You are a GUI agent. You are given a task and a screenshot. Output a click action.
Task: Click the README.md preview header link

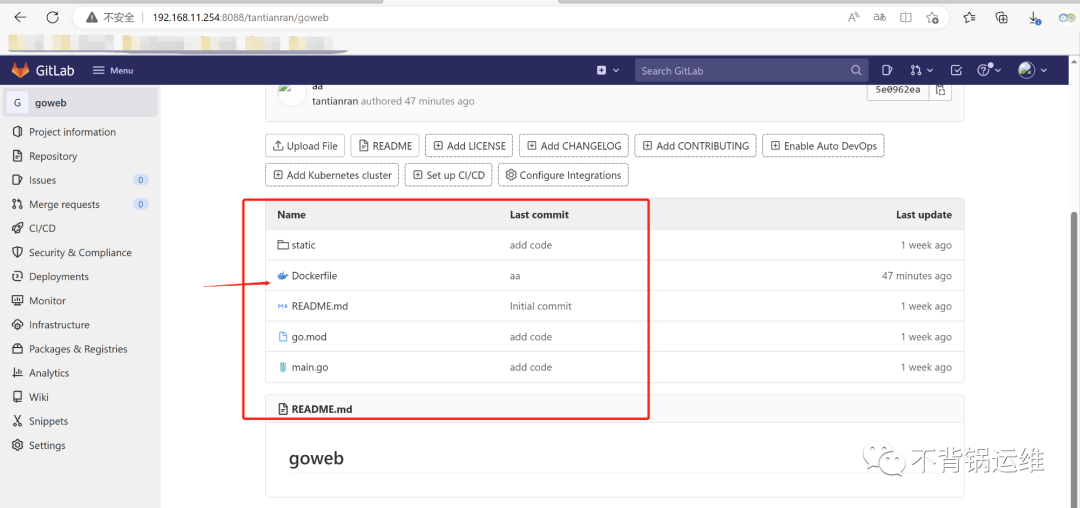point(322,409)
